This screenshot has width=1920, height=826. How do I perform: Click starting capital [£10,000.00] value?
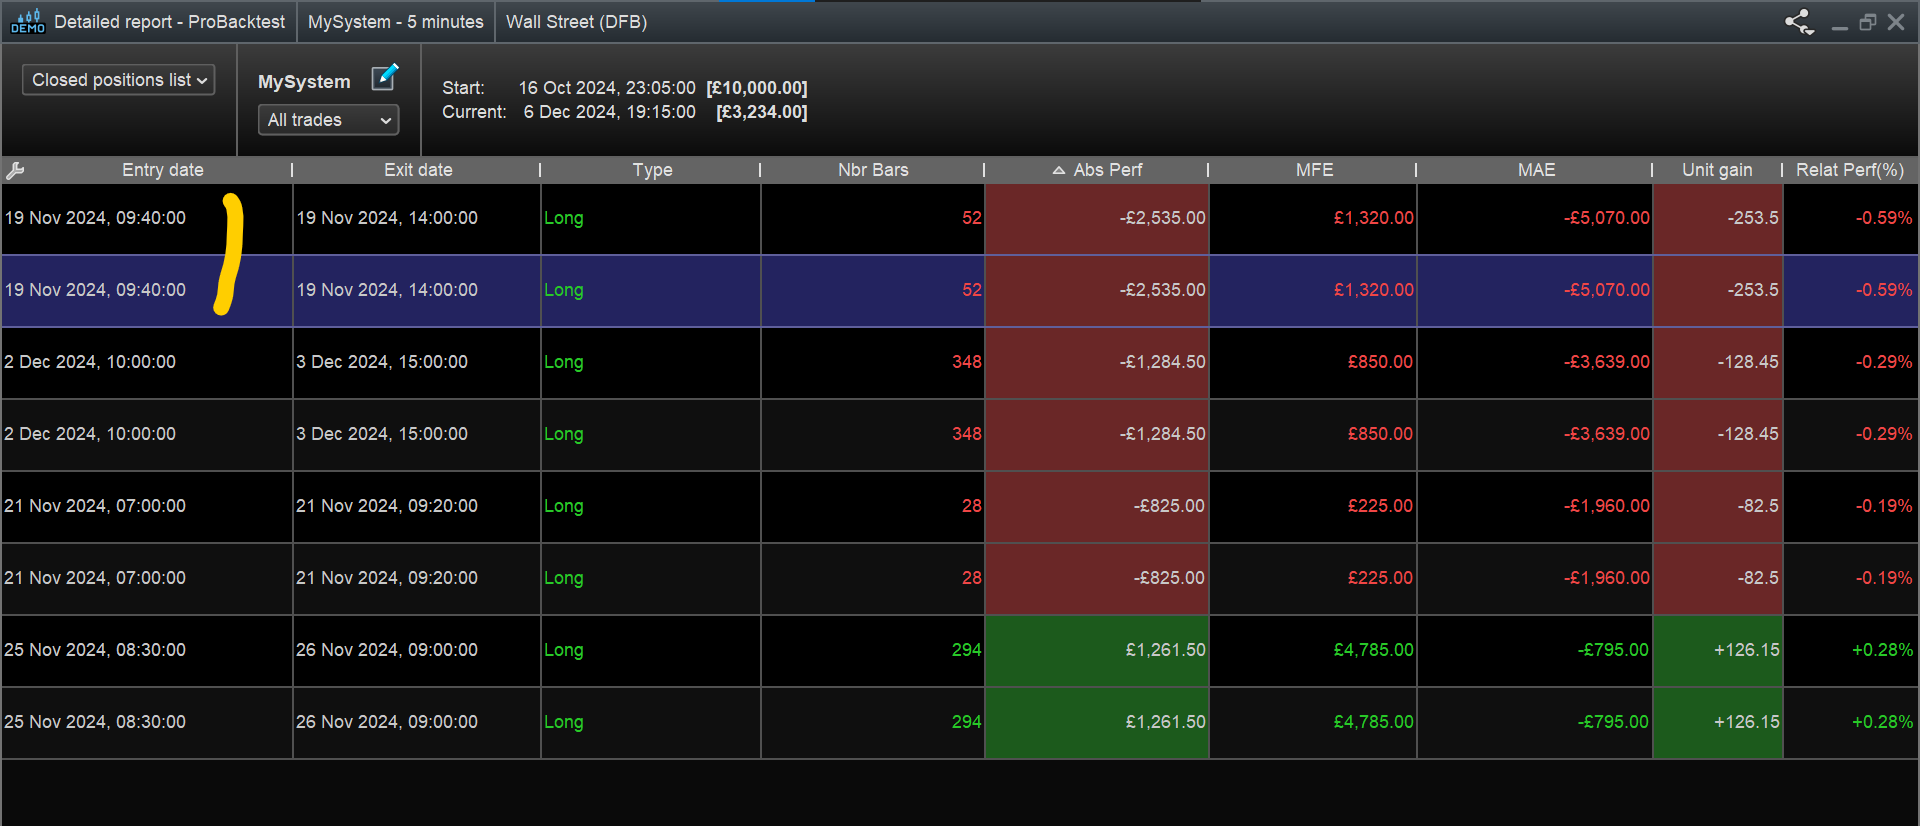[757, 88]
